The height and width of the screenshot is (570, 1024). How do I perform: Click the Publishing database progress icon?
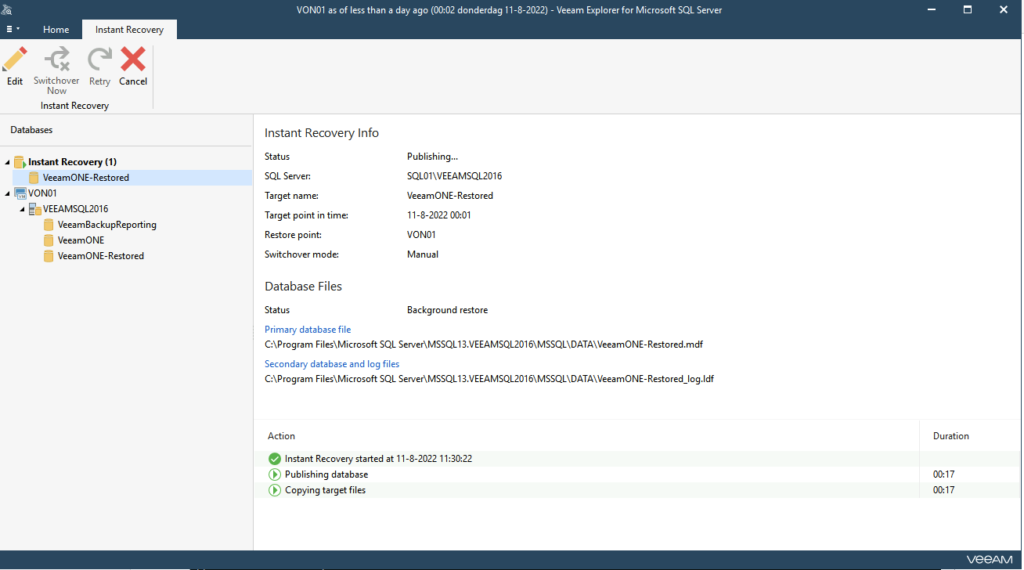[x=275, y=474]
